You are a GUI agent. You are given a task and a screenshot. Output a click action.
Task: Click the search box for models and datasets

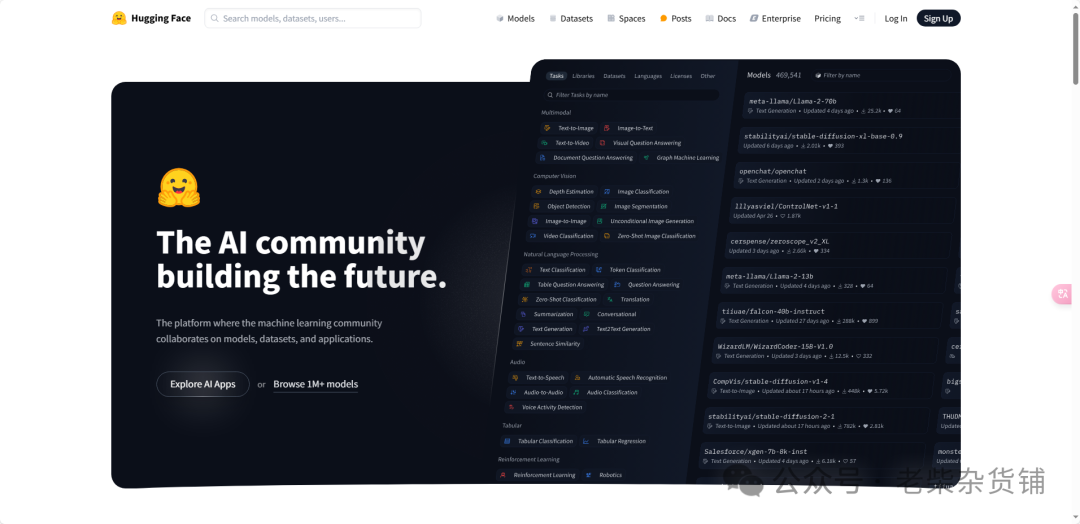(313, 19)
